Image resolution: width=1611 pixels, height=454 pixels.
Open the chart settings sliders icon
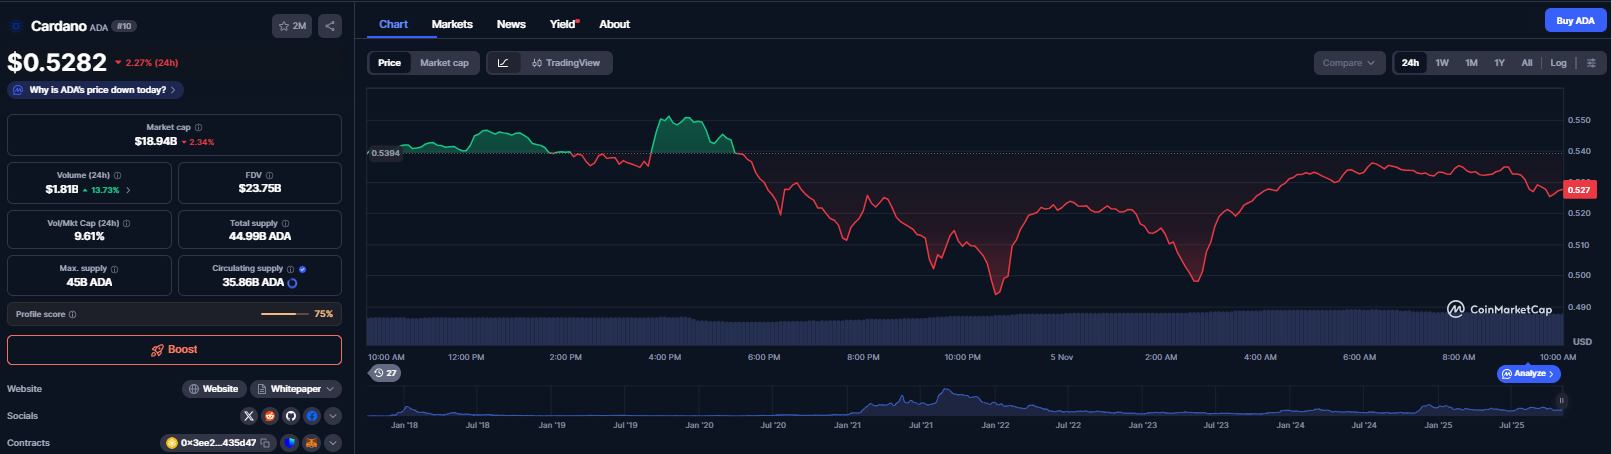1591,63
